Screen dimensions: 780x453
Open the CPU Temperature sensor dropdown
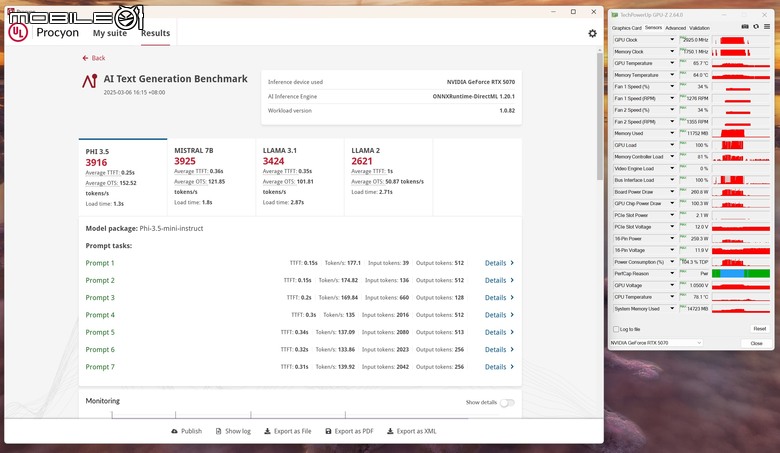point(672,297)
